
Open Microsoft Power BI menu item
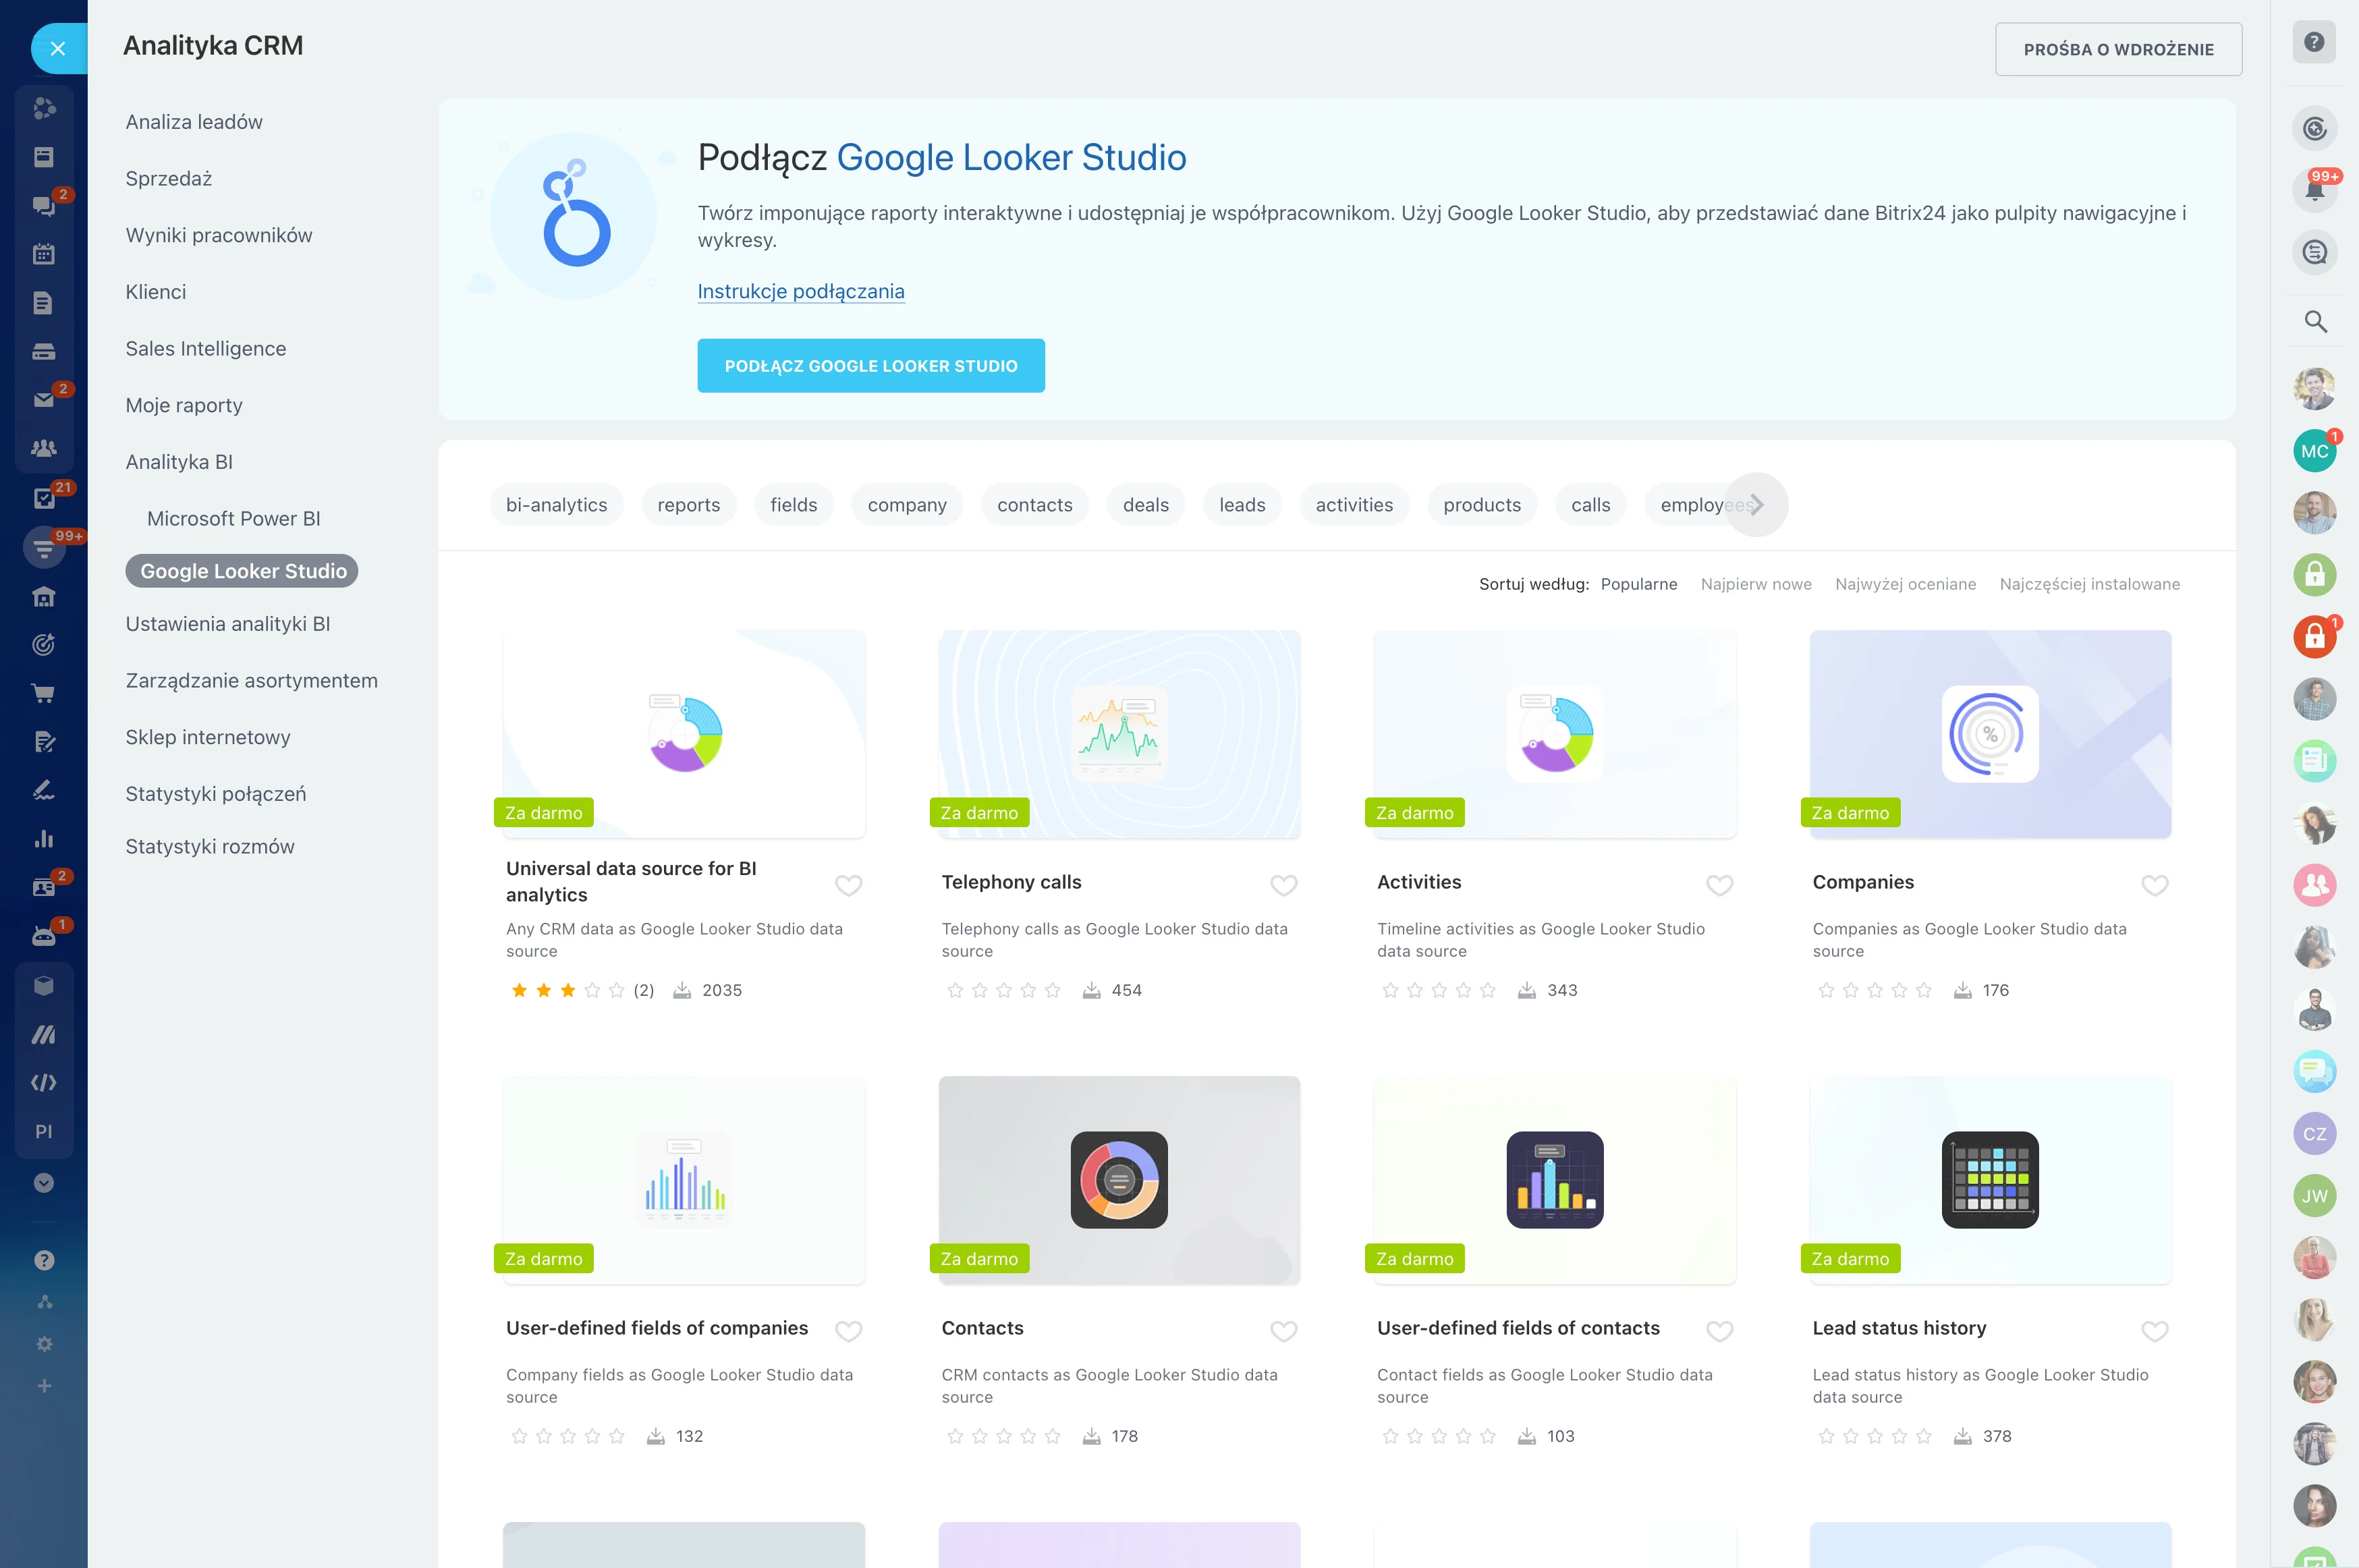pos(233,518)
